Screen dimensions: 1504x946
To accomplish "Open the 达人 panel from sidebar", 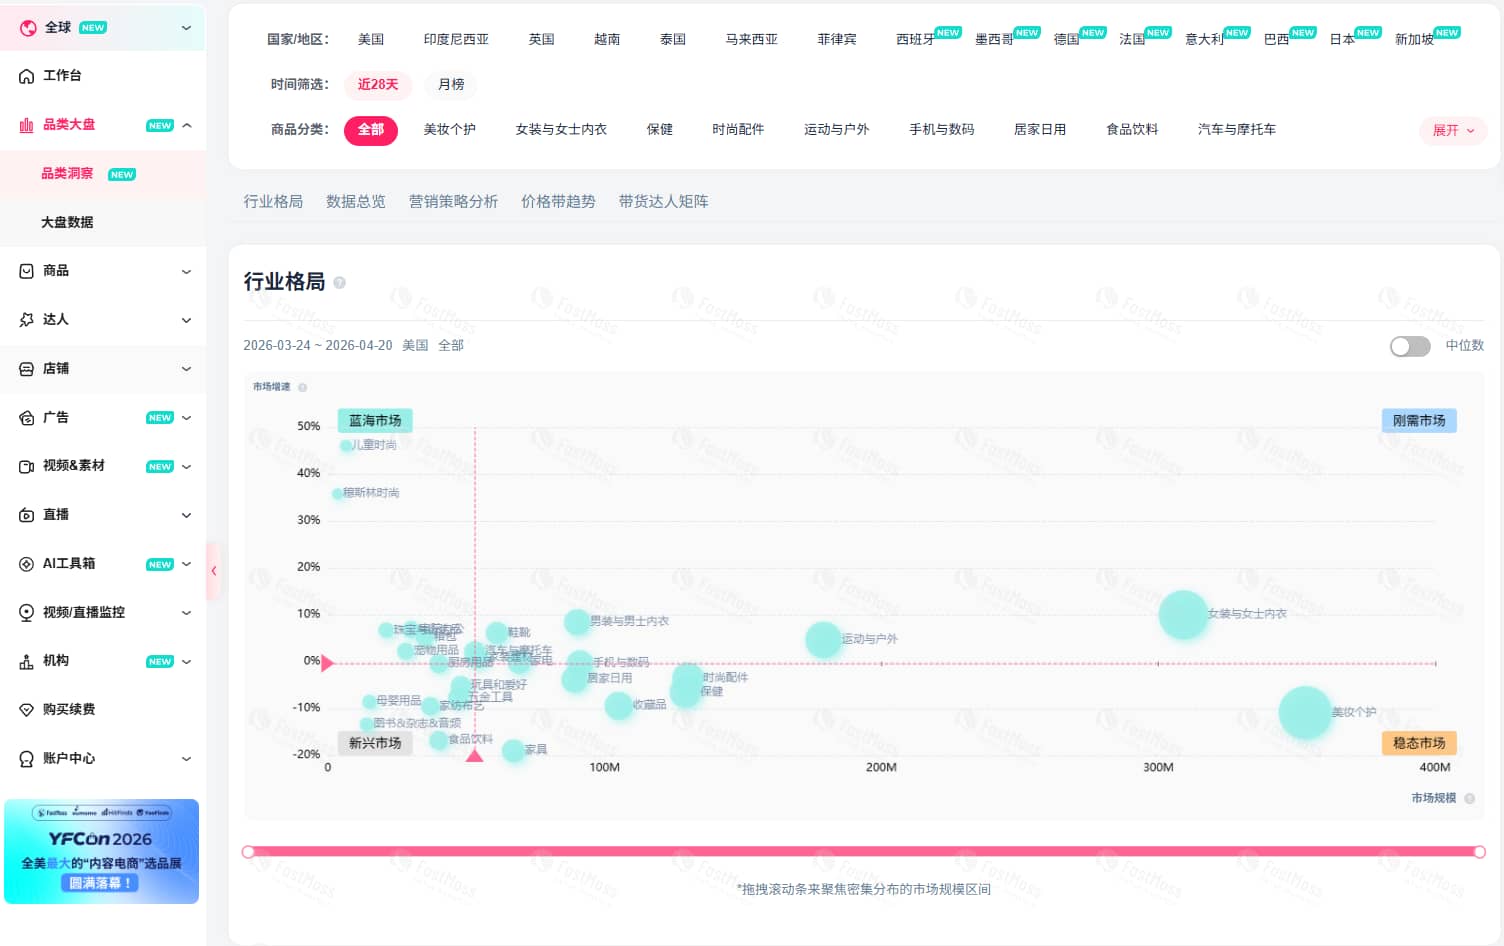I will coord(55,319).
